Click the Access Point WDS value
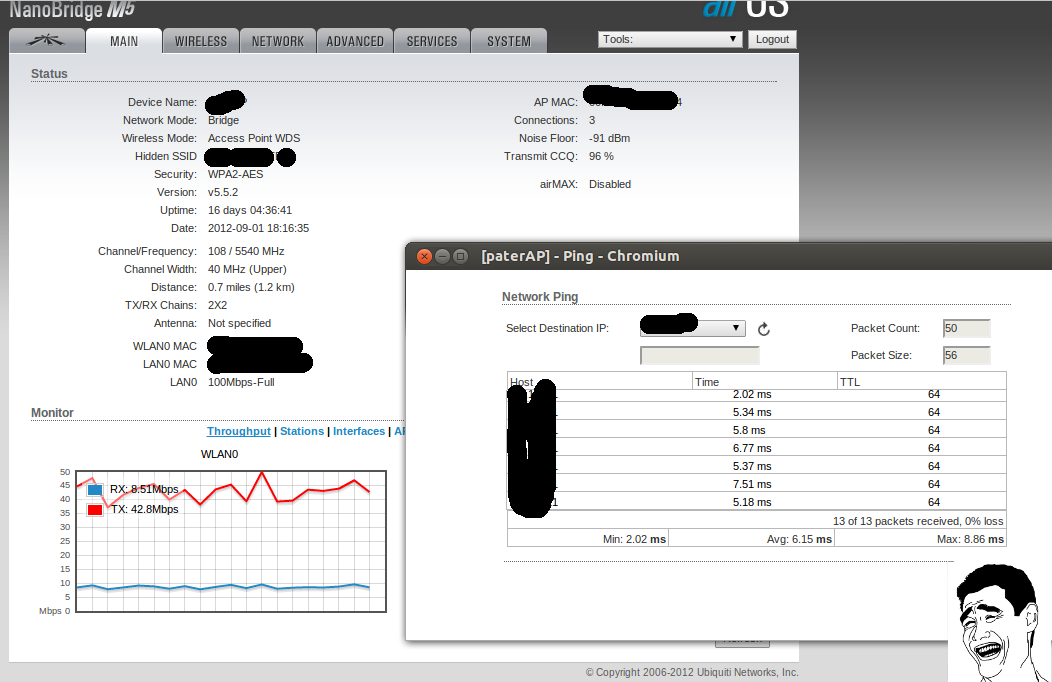 tap(254, 138)
